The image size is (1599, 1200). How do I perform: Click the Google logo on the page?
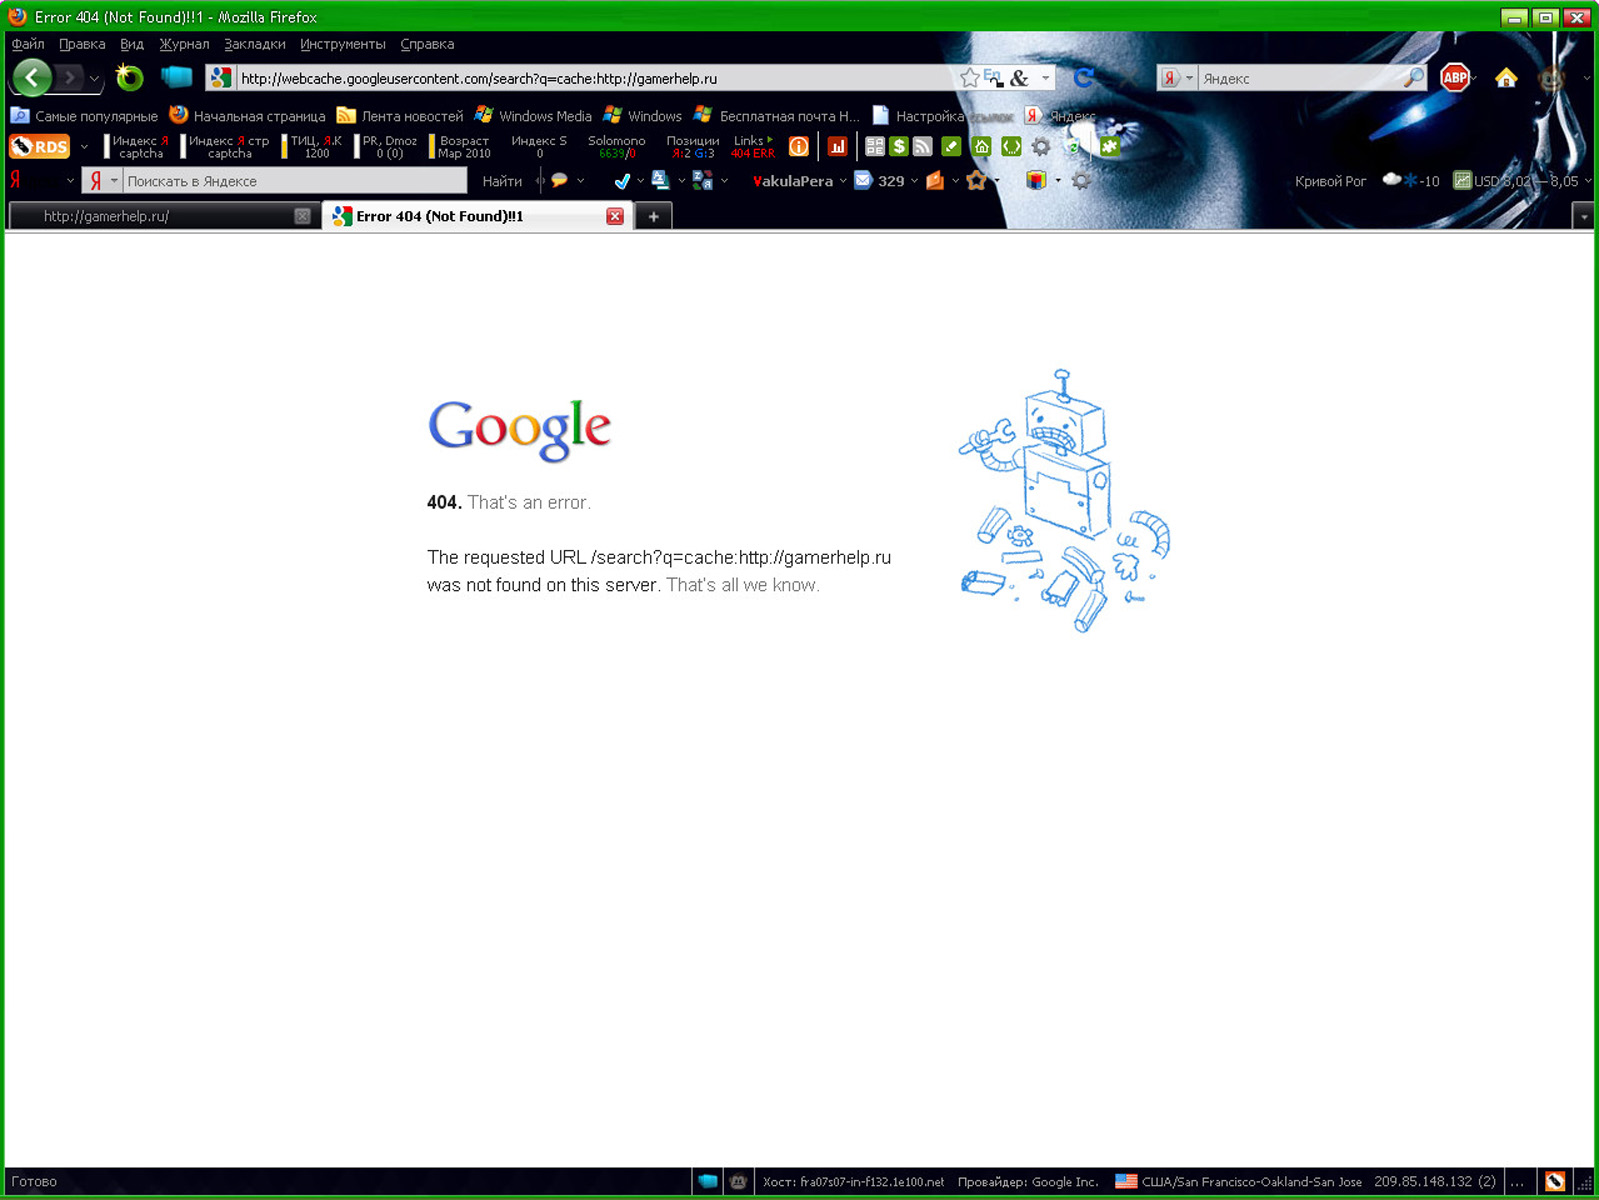point(519,430)
